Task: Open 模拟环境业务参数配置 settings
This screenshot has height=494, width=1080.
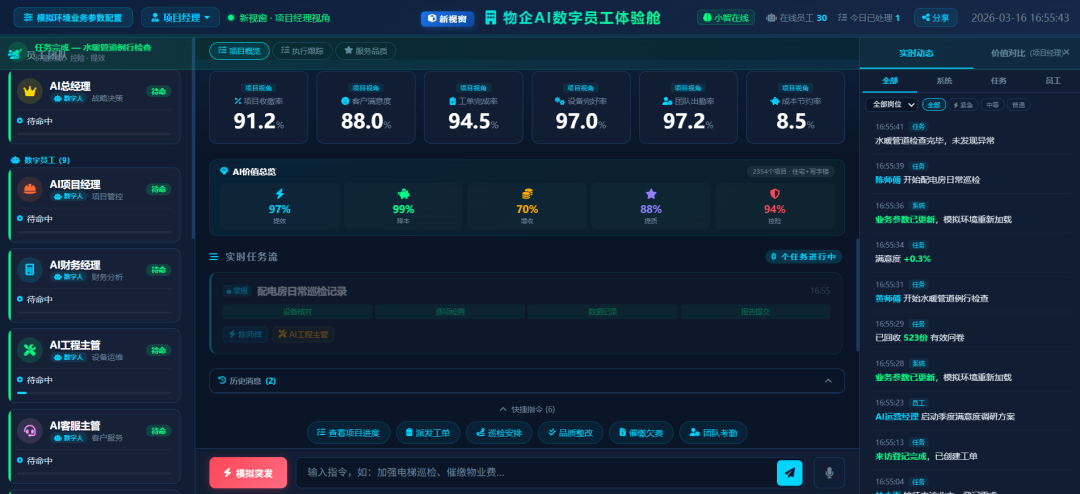Action: click(73, 17)
